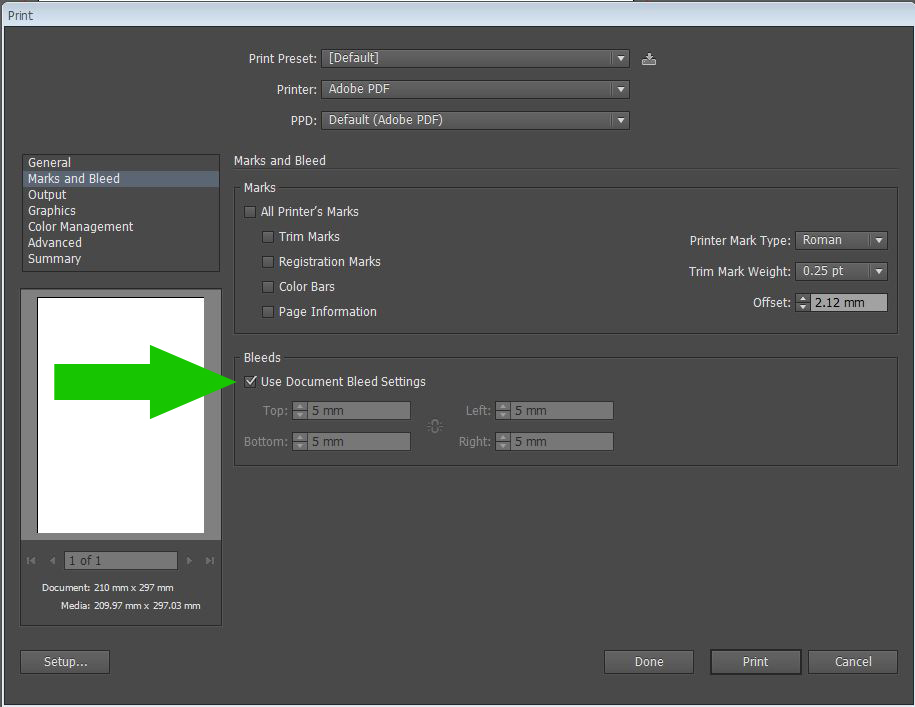
Task: Go to first page in preview
Action: [32, 561]
